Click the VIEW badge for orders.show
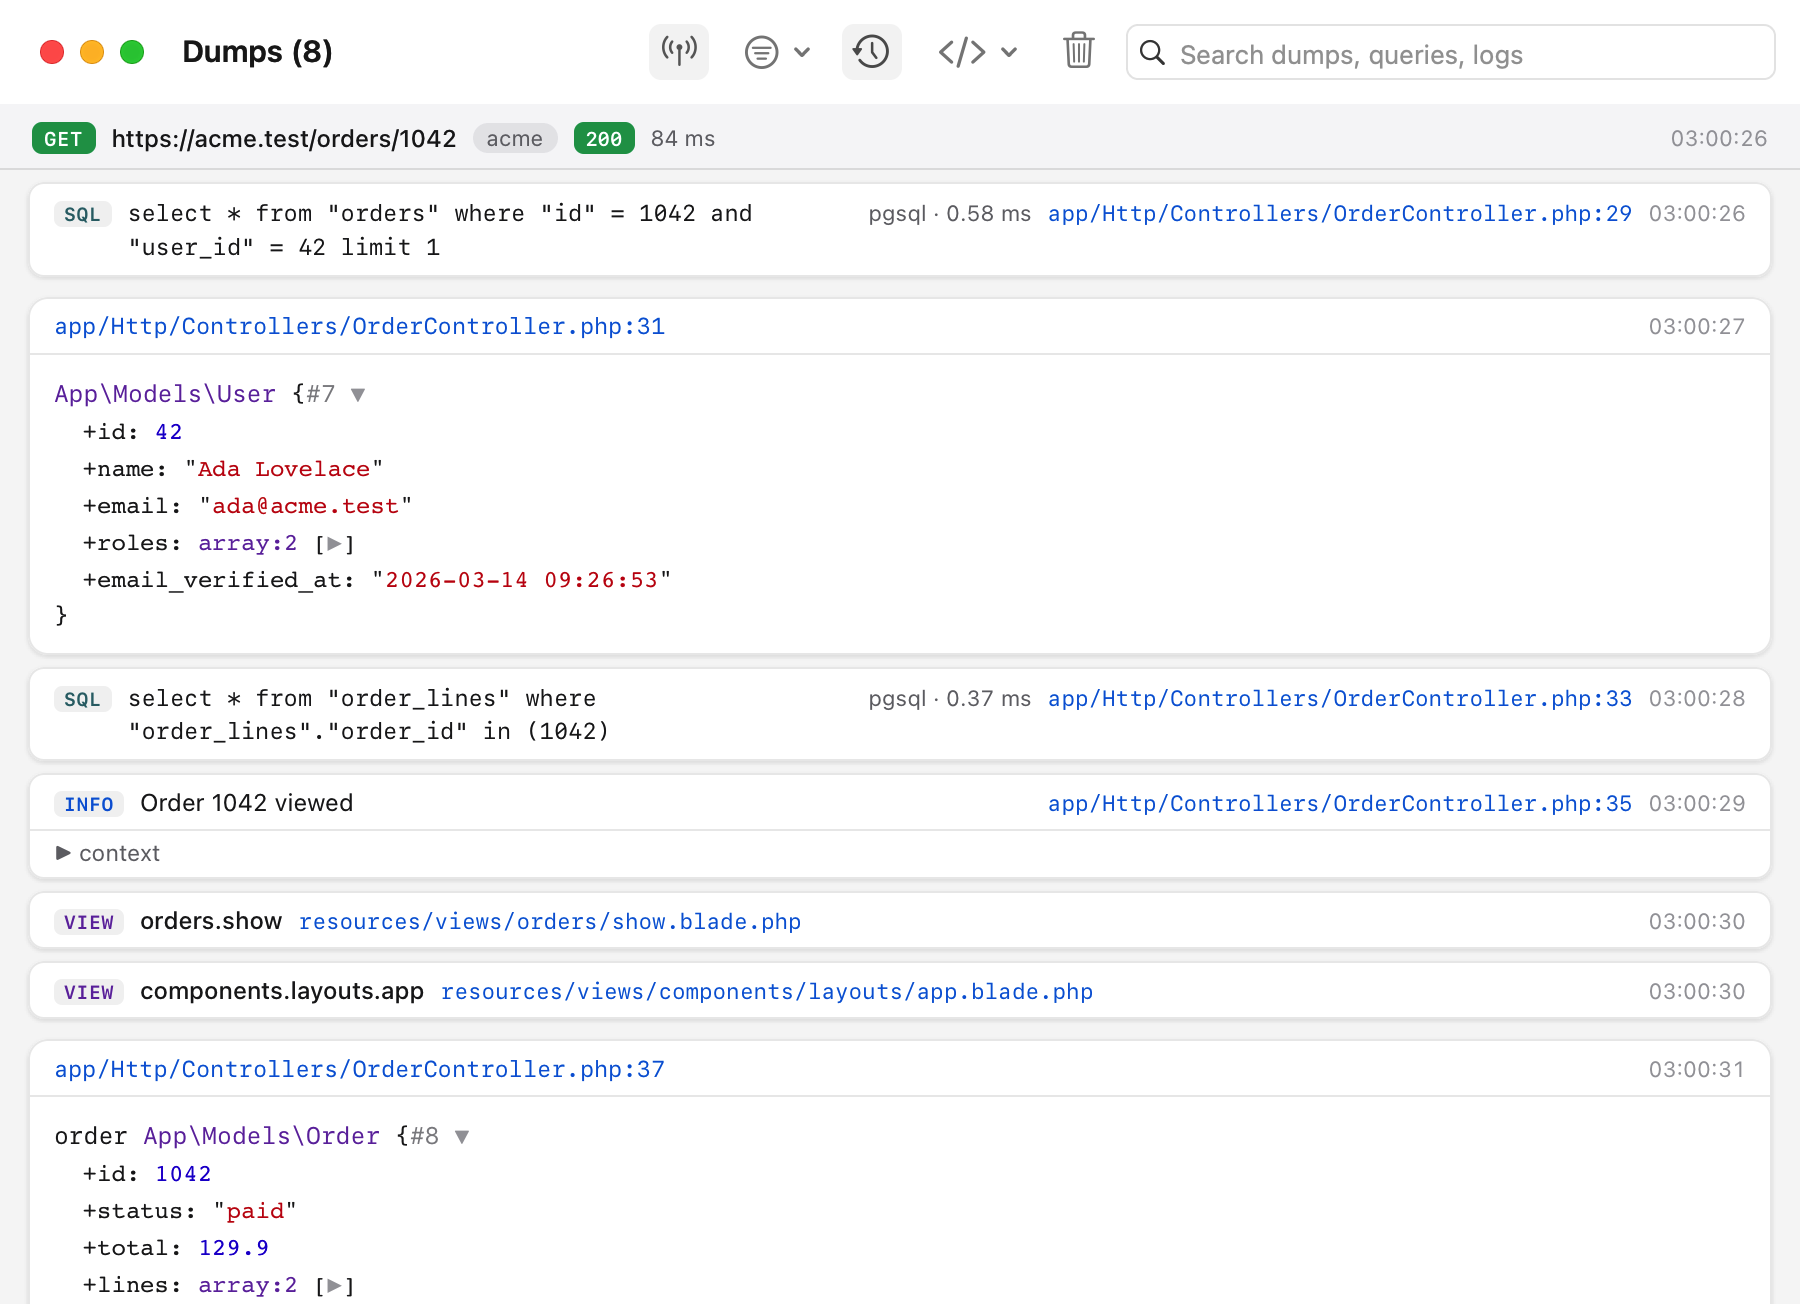The image size is (1800, 1304). click(x=89, y=923)
